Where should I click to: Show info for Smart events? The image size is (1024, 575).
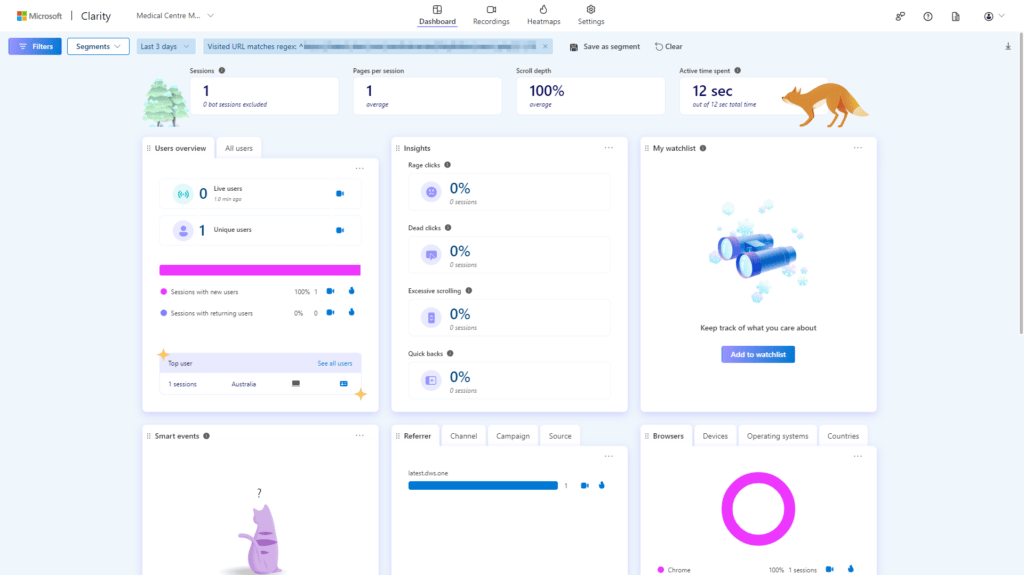click(206, 436)
